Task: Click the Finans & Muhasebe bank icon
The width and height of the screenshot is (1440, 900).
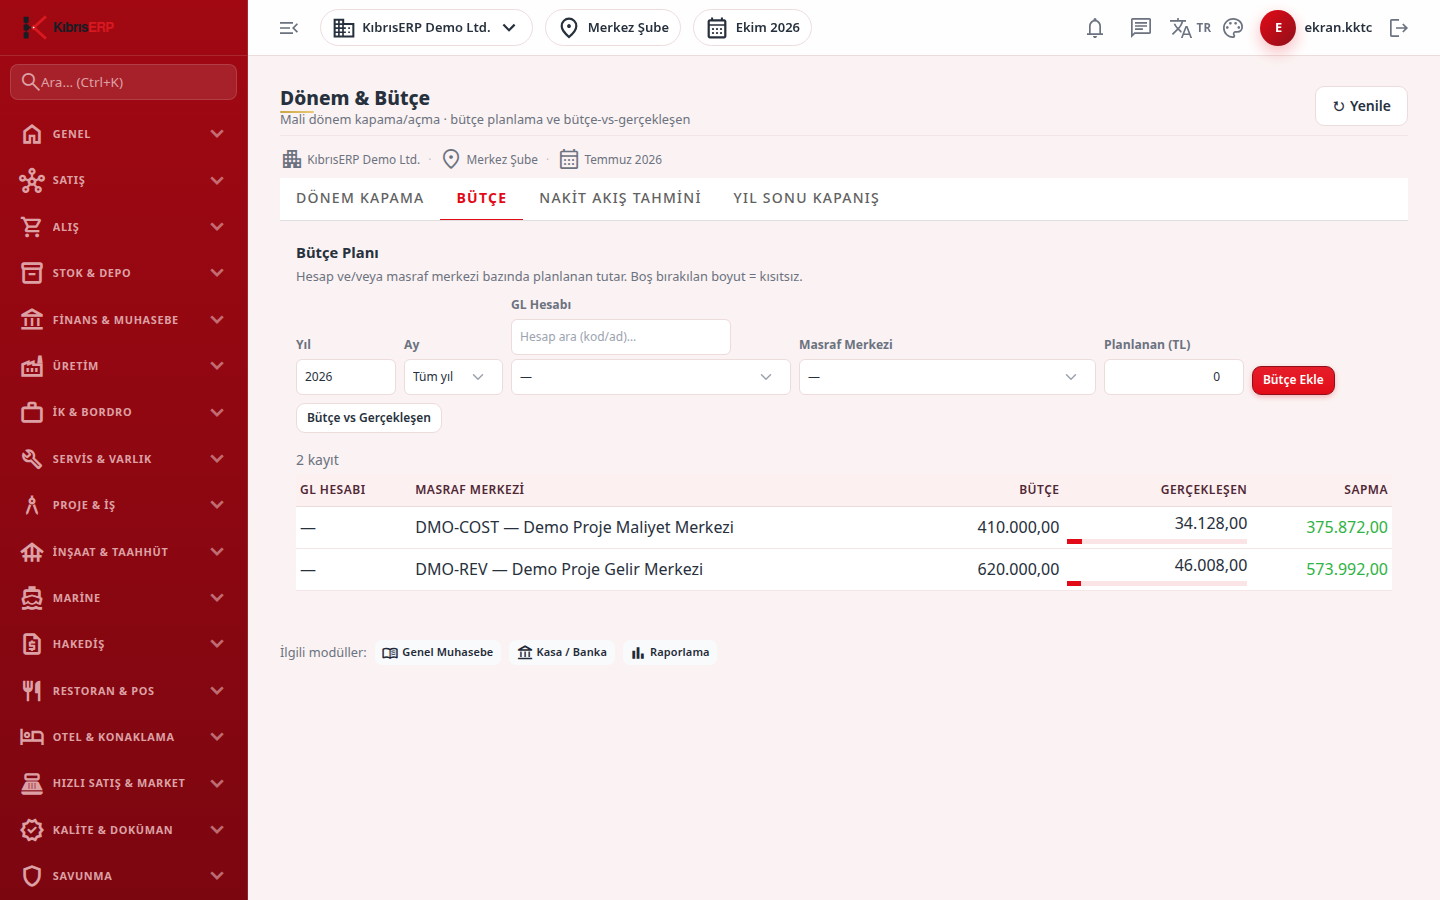Action: tap(32, 320)
